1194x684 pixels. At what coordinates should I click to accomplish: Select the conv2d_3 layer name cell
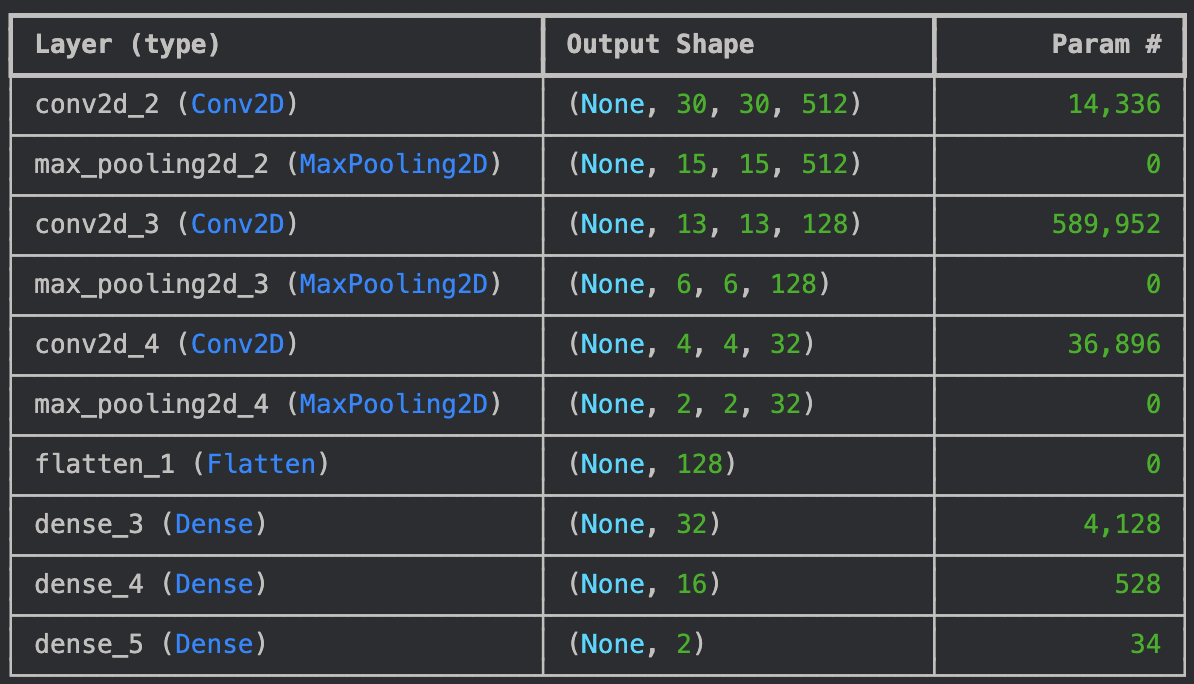[166, 225]
